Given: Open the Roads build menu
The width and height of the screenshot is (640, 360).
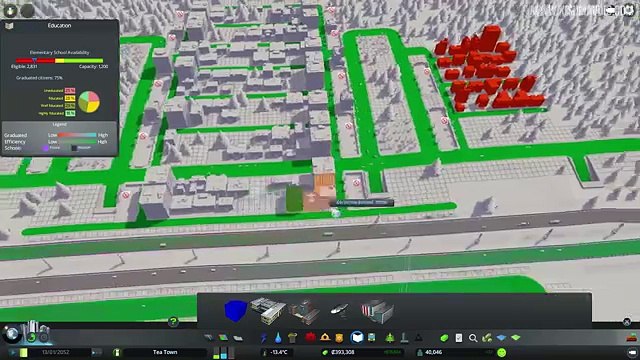Looking at the screenshot, I should [x=209, y=338].
